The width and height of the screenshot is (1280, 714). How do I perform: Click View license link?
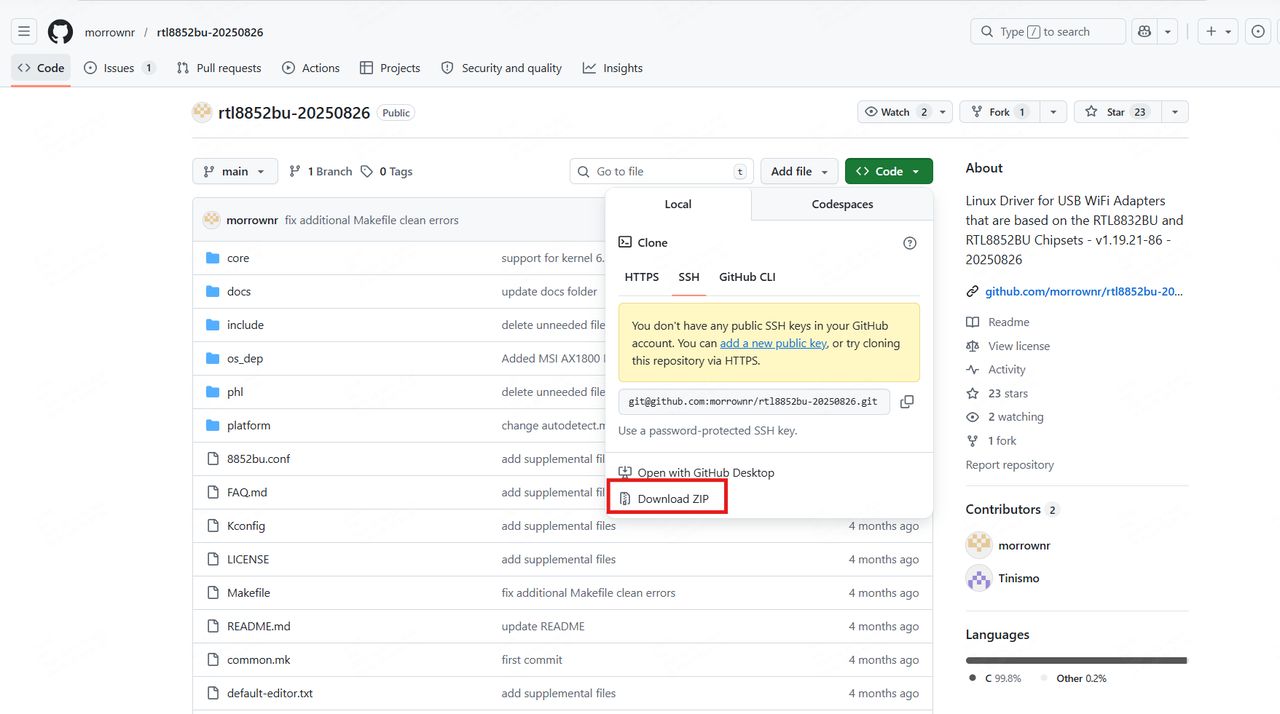[1019, 346]
